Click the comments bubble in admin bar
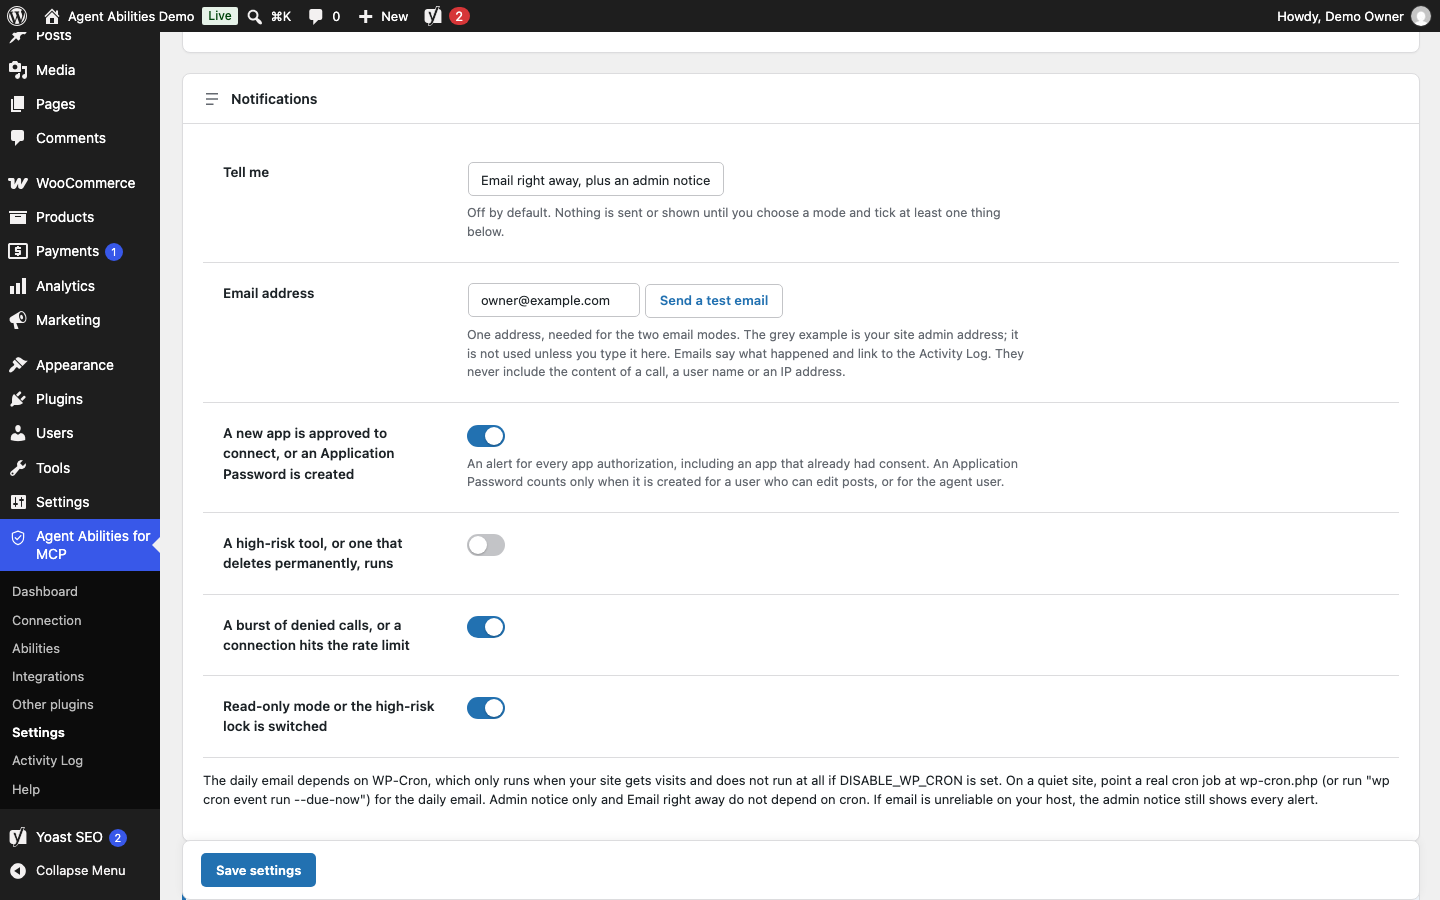 [x=316, y=16]
